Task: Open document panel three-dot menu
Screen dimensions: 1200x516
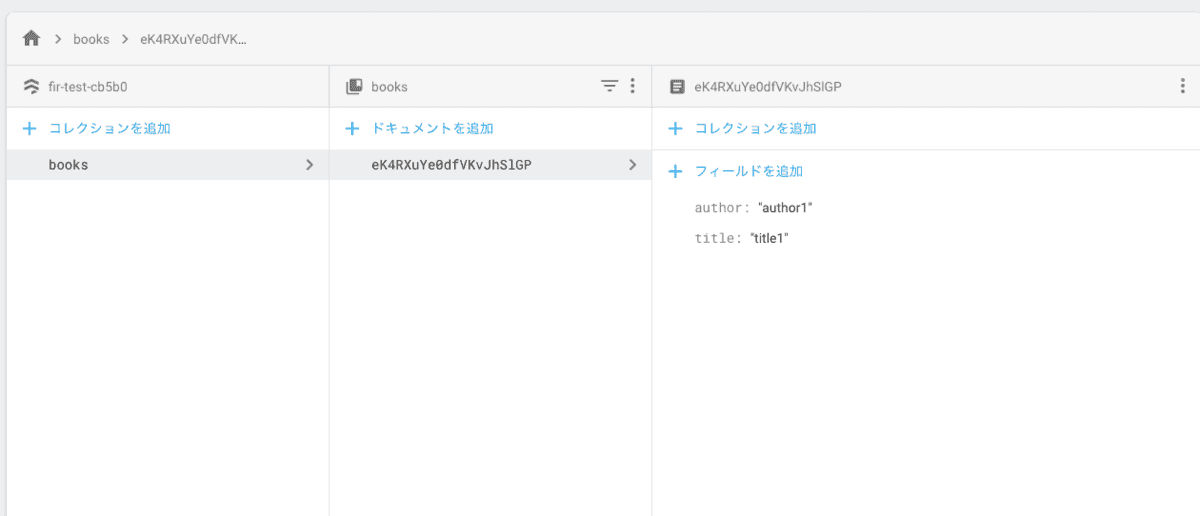Action: (x=1182, y=87)
